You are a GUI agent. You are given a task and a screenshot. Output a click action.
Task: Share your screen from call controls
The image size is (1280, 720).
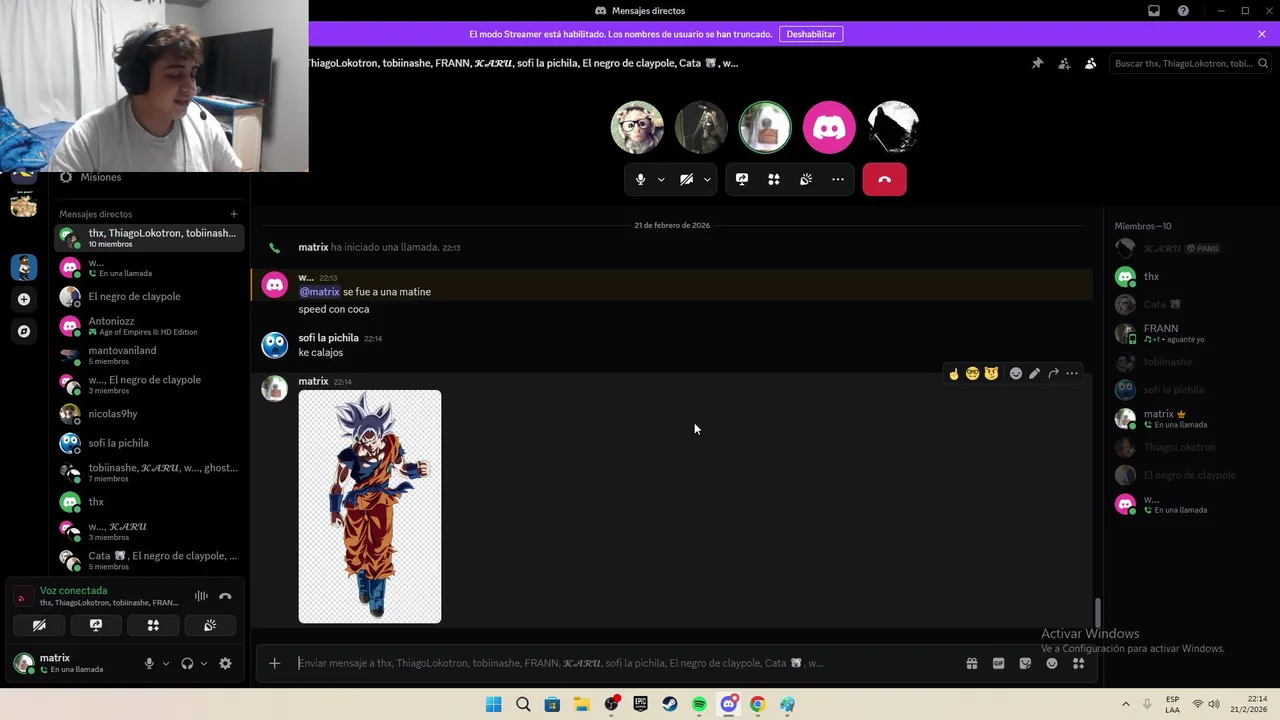click(742, 179)
